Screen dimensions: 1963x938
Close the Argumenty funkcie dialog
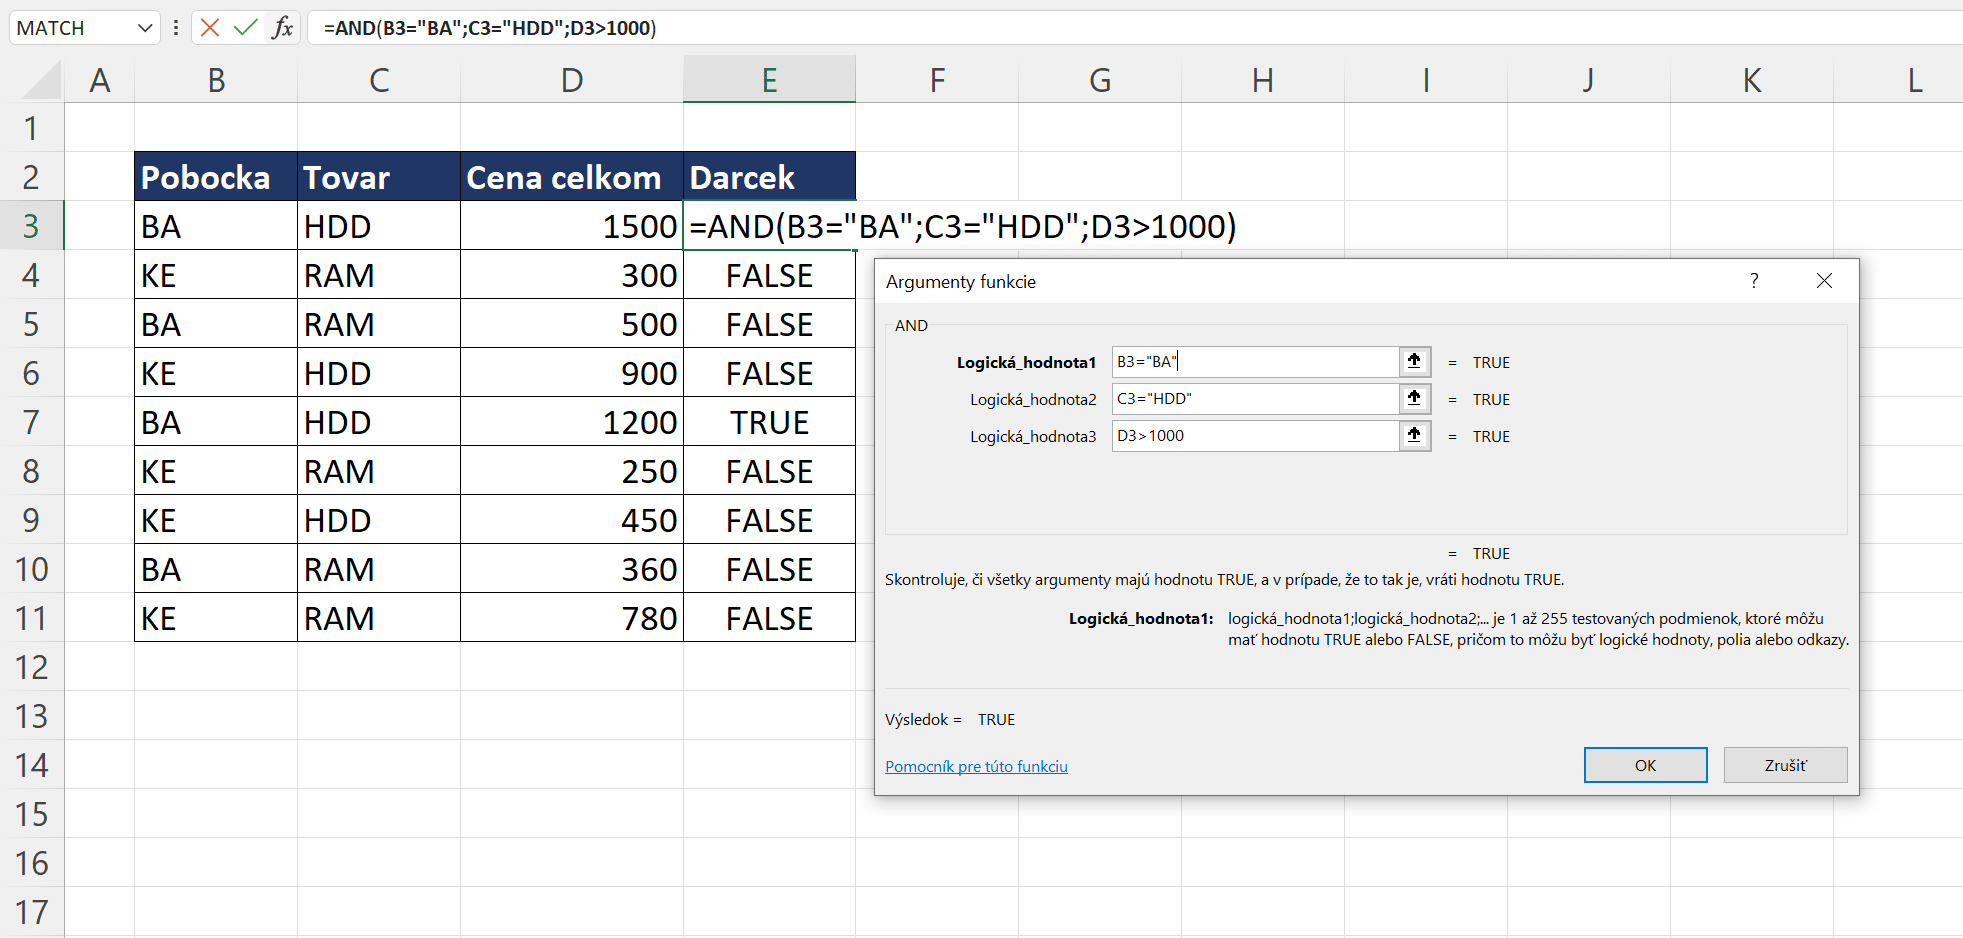[x=1824, y=281]
